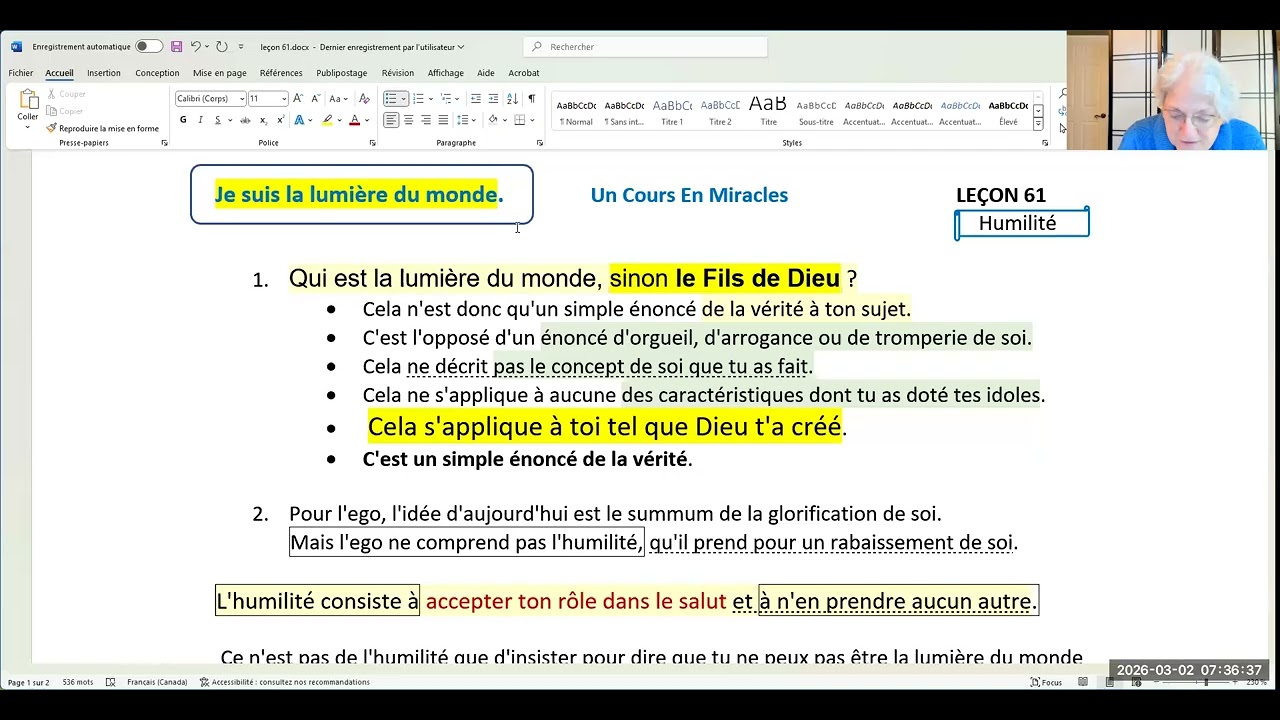
Task: Open the Presse-papiers pane launcher
Action: (x=164, y=143)
